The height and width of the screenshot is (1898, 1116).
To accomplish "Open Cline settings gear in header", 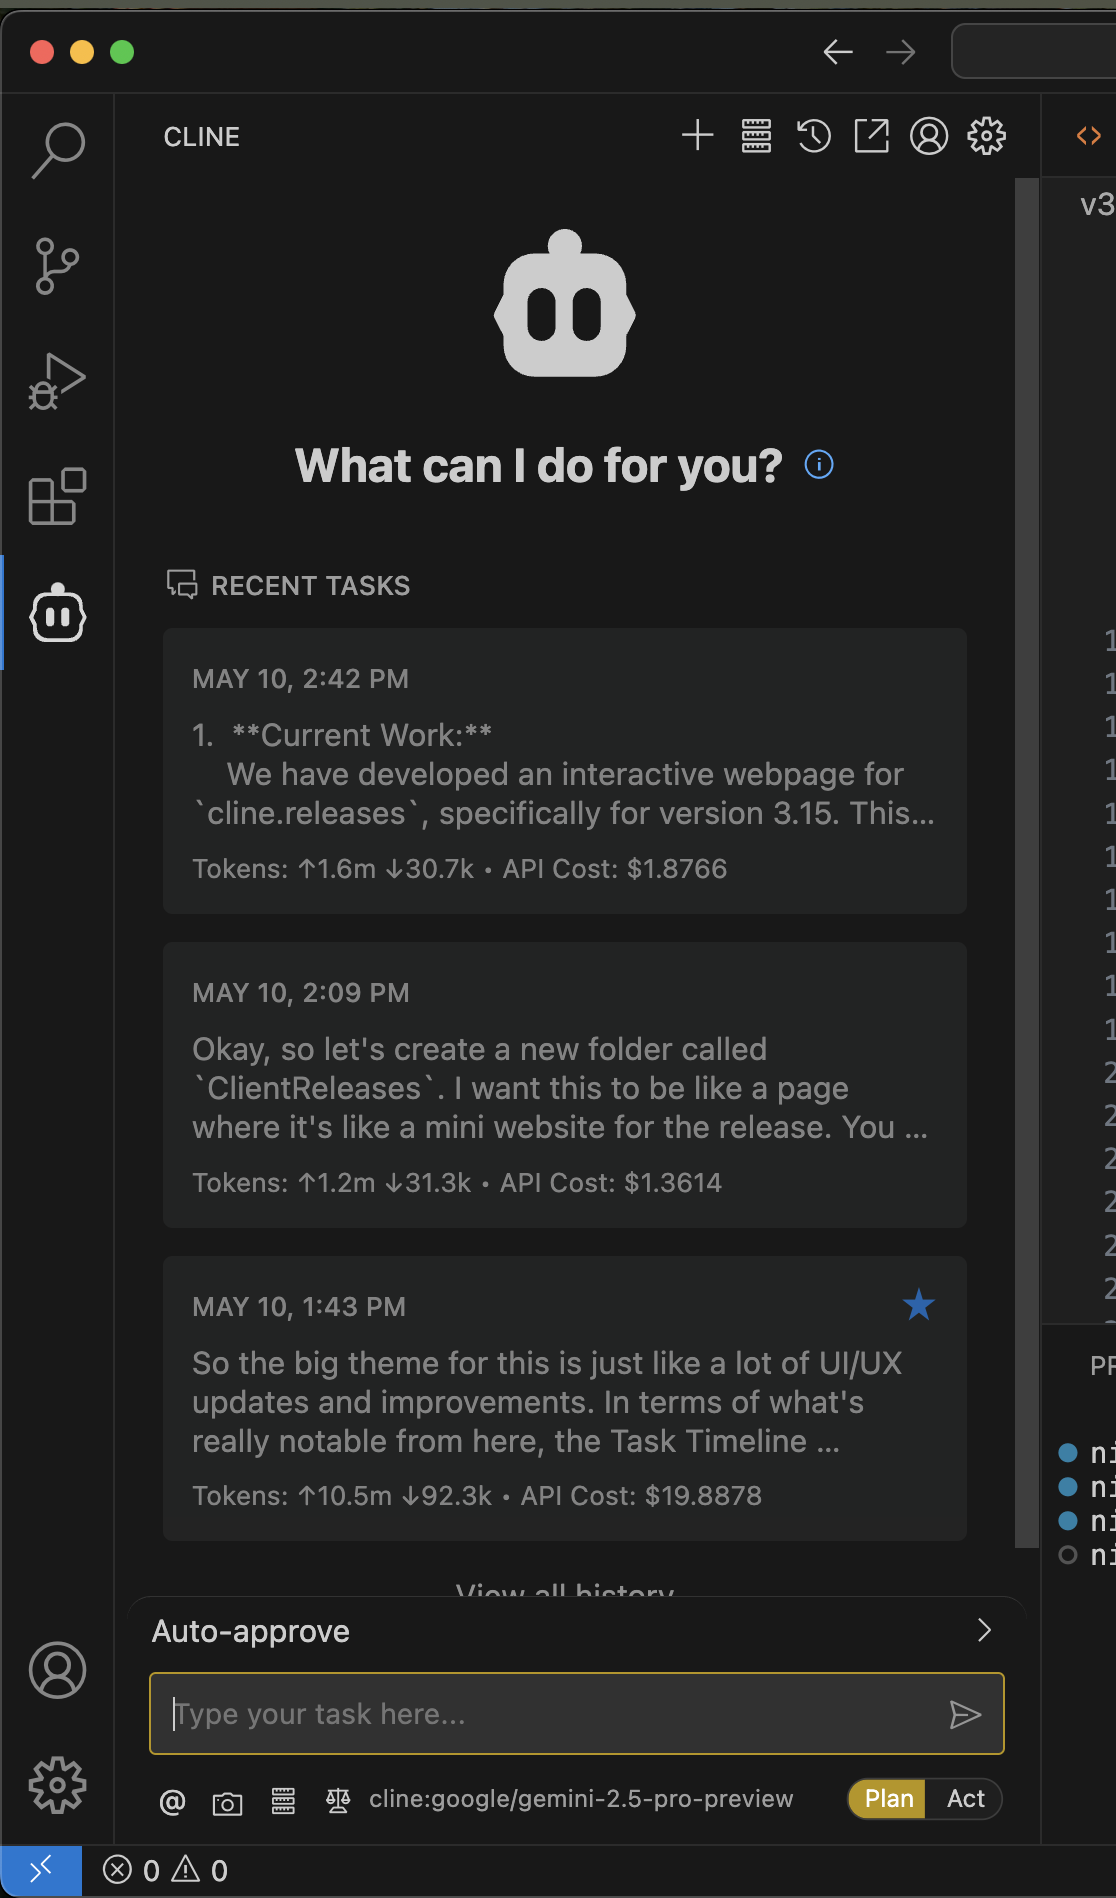I will [x=986, y=135].
